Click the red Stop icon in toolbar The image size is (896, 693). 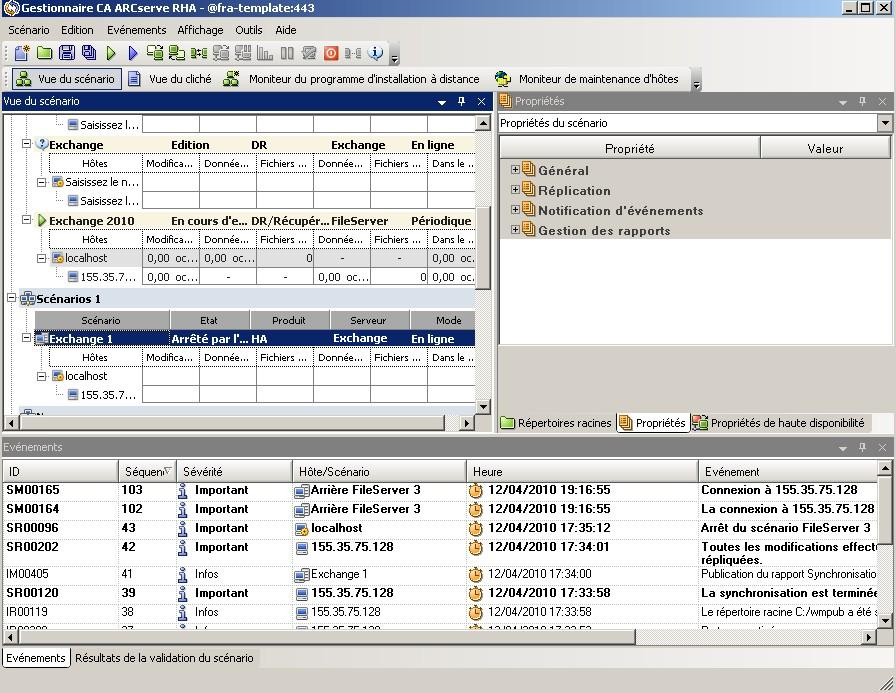(331, 53)
